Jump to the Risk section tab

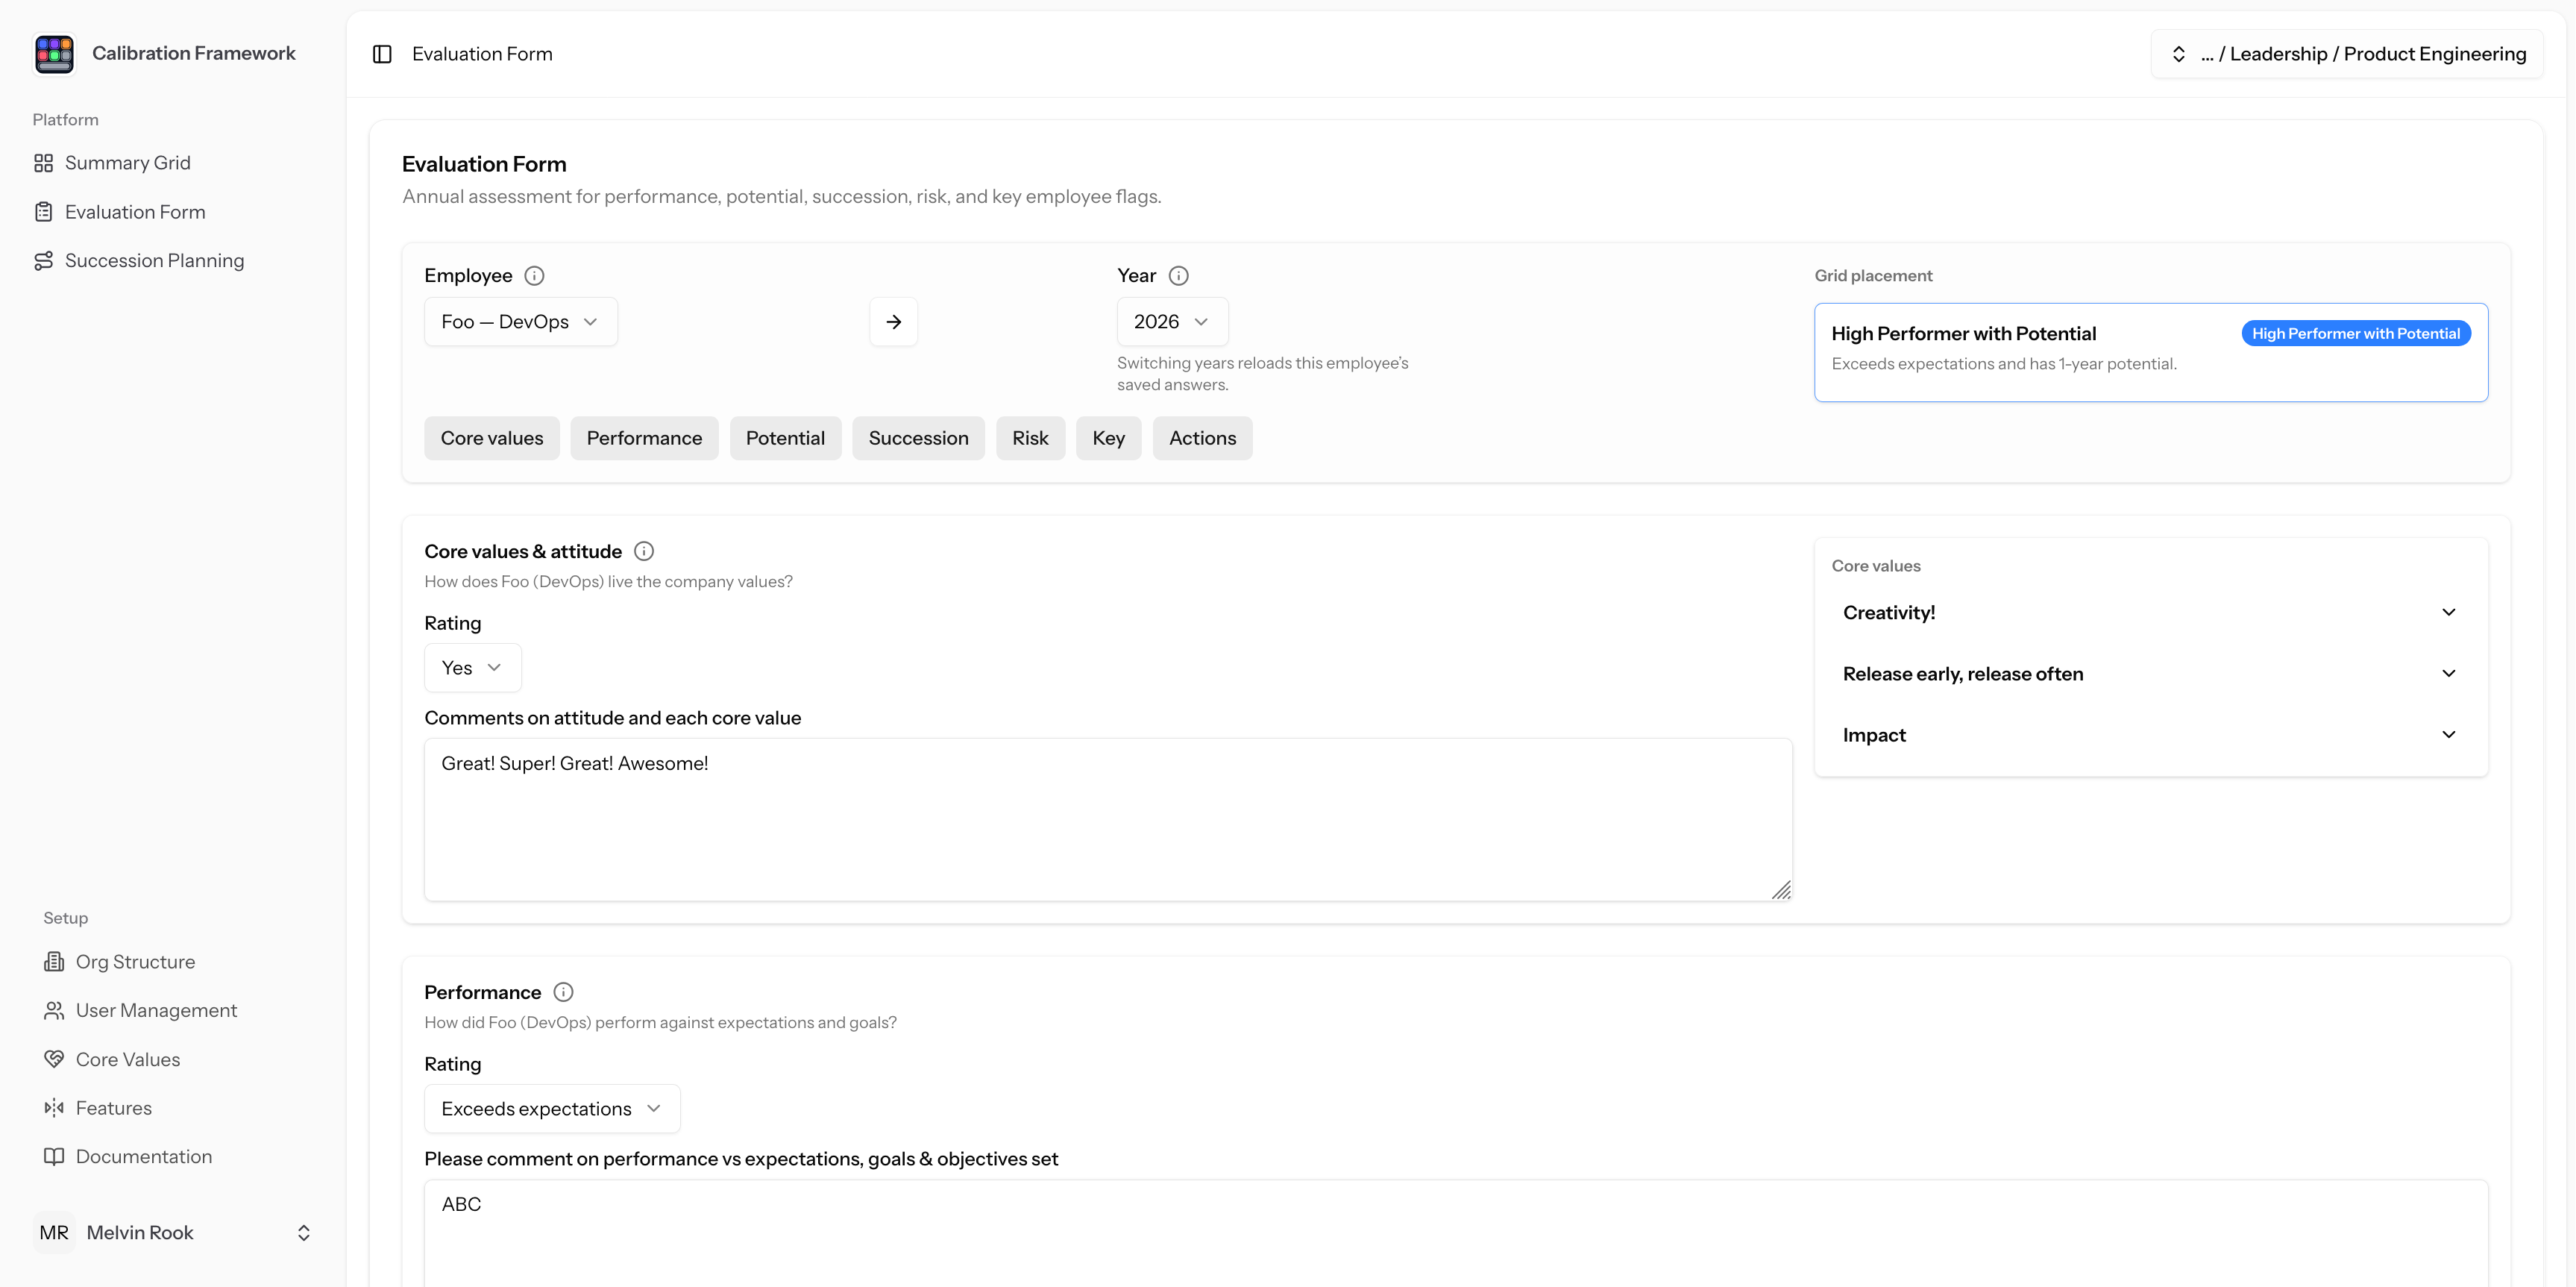click(1030, 439)
